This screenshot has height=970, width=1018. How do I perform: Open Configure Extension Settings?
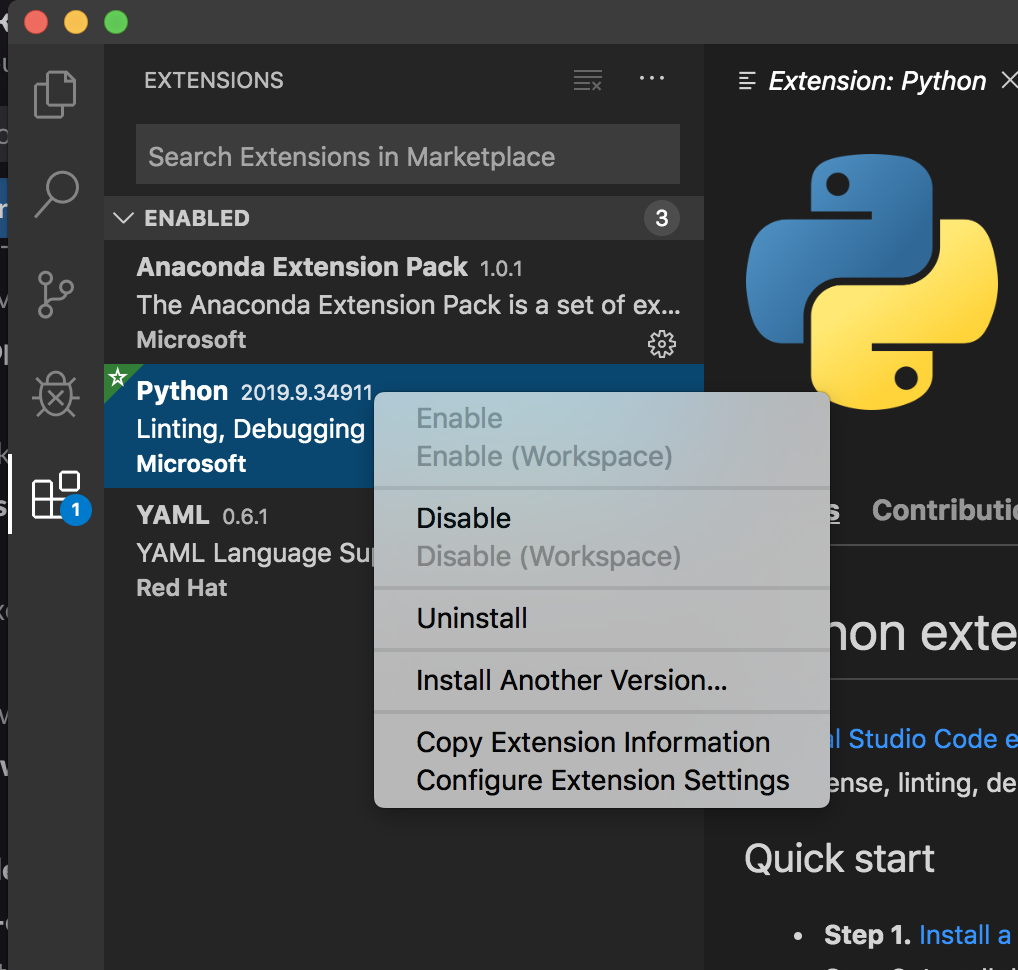(603, 780)
